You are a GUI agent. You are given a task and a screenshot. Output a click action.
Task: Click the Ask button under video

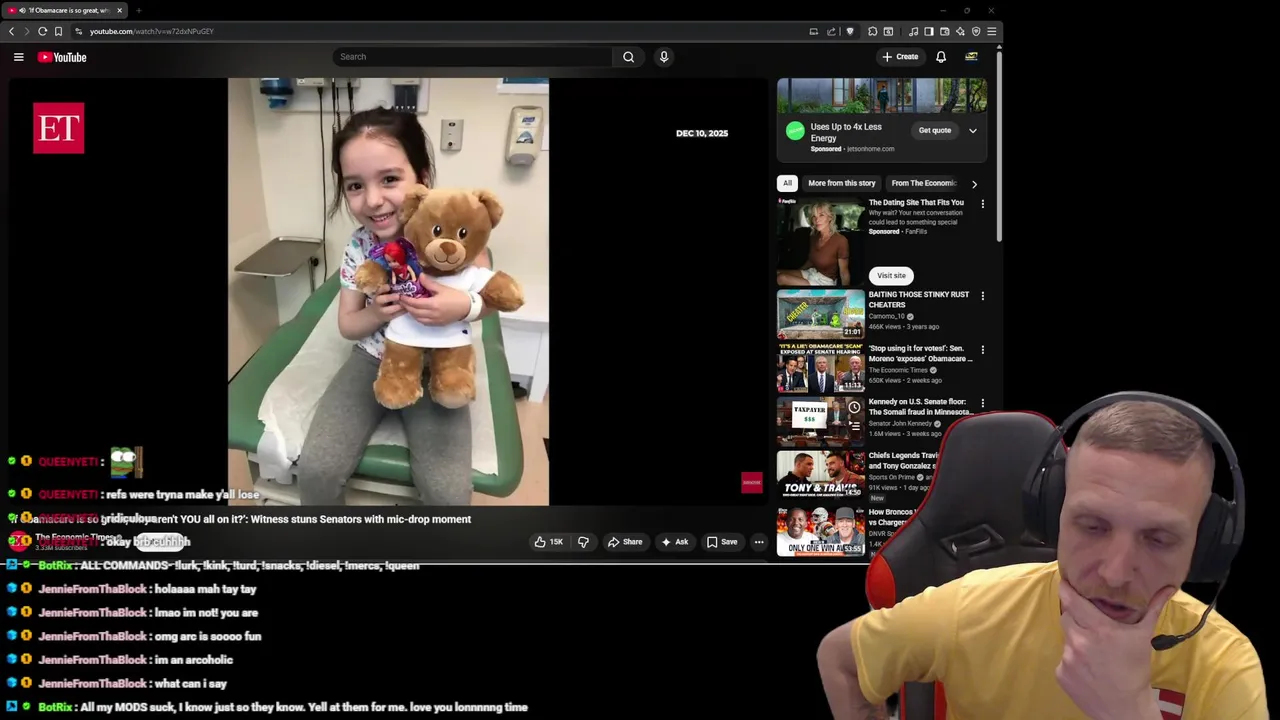click(675, 542)
